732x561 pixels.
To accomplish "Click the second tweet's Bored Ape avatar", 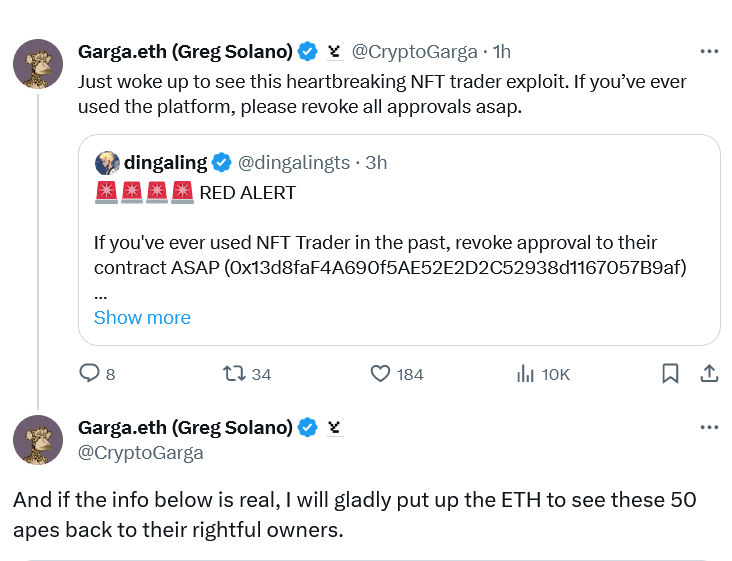I will click(38, 440).
